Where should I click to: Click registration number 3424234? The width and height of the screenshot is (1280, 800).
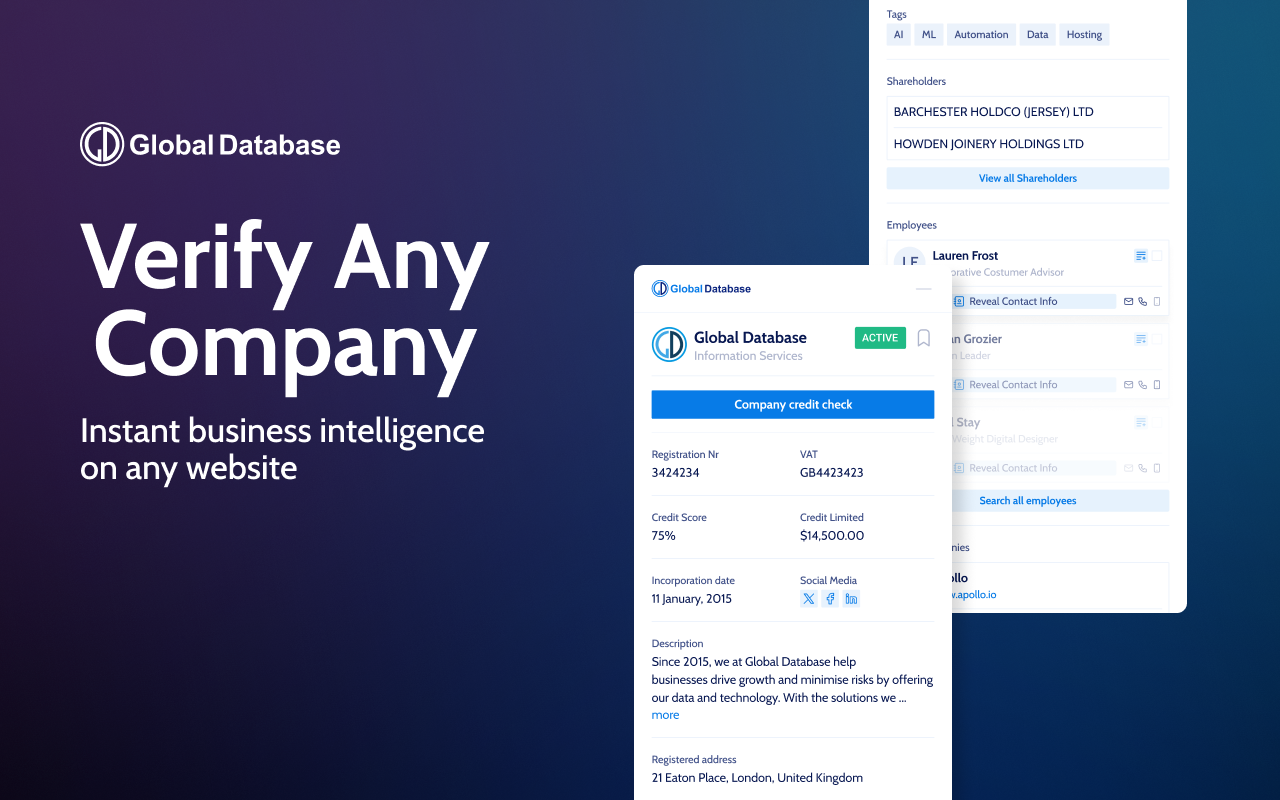(x=675, y=472)
